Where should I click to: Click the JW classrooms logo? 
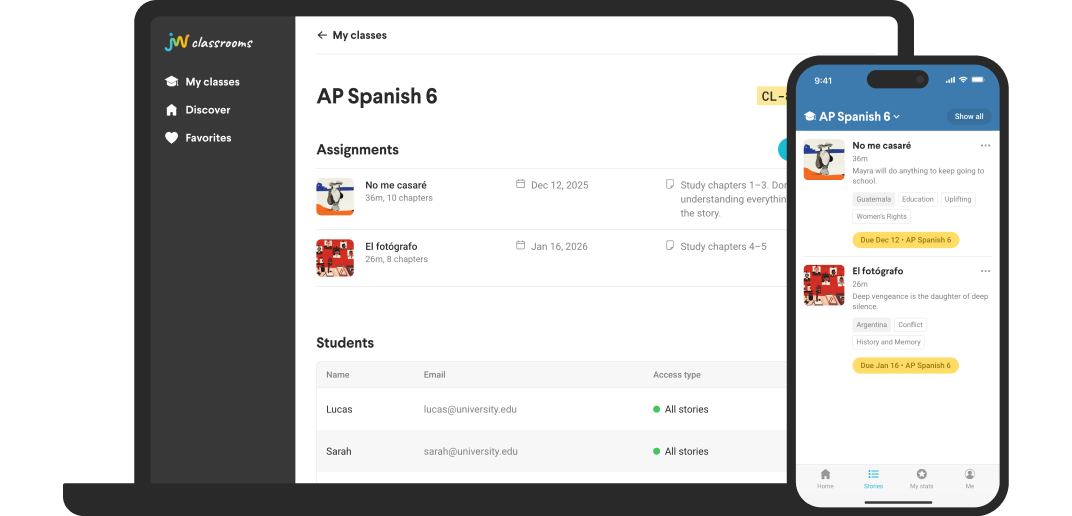pyautogui.click(x=208, y=42)
